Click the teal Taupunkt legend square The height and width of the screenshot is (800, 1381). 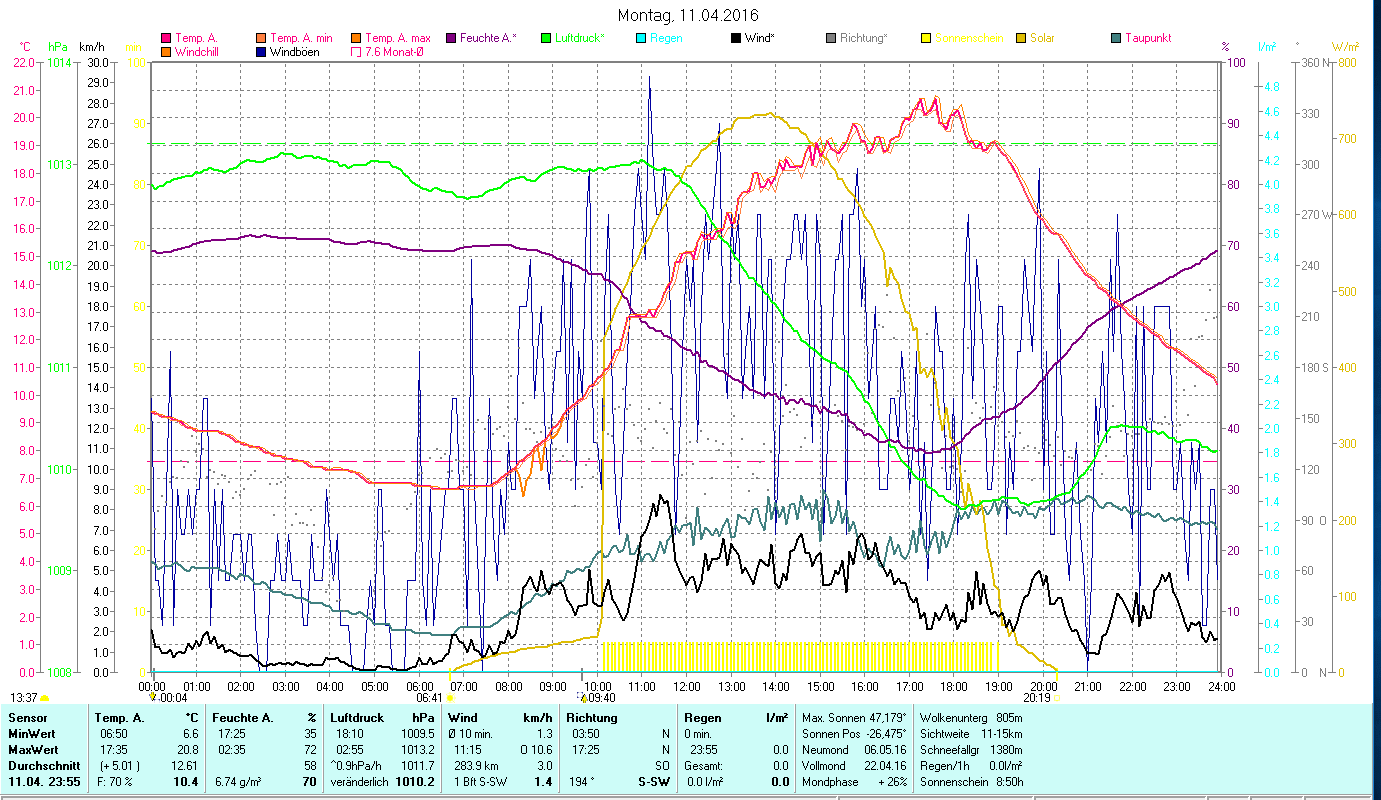pyautogui.click(x=1115, y=38)
